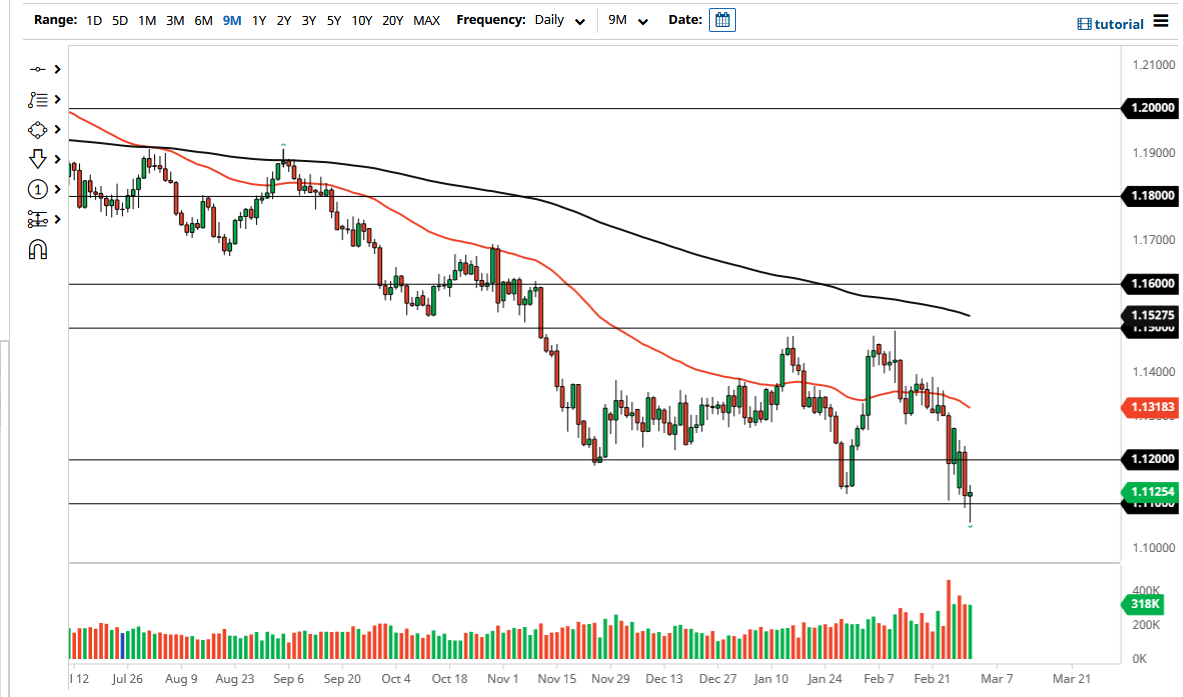Open the Frequency dropdown showing Daily
Viewport: 1183px width, 697px height.
pos(560,19)
